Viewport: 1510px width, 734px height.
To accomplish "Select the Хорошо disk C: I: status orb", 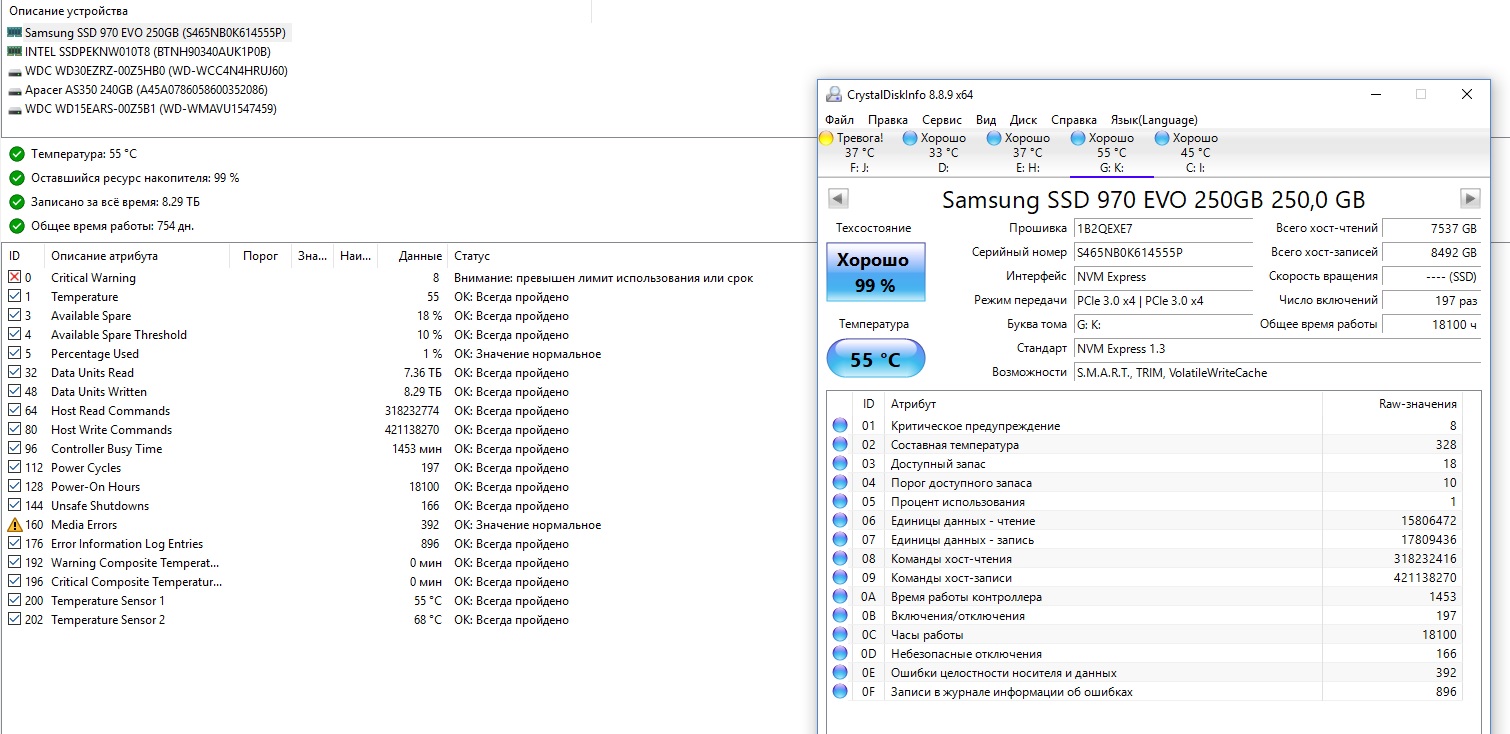I will click(1162, 138).
